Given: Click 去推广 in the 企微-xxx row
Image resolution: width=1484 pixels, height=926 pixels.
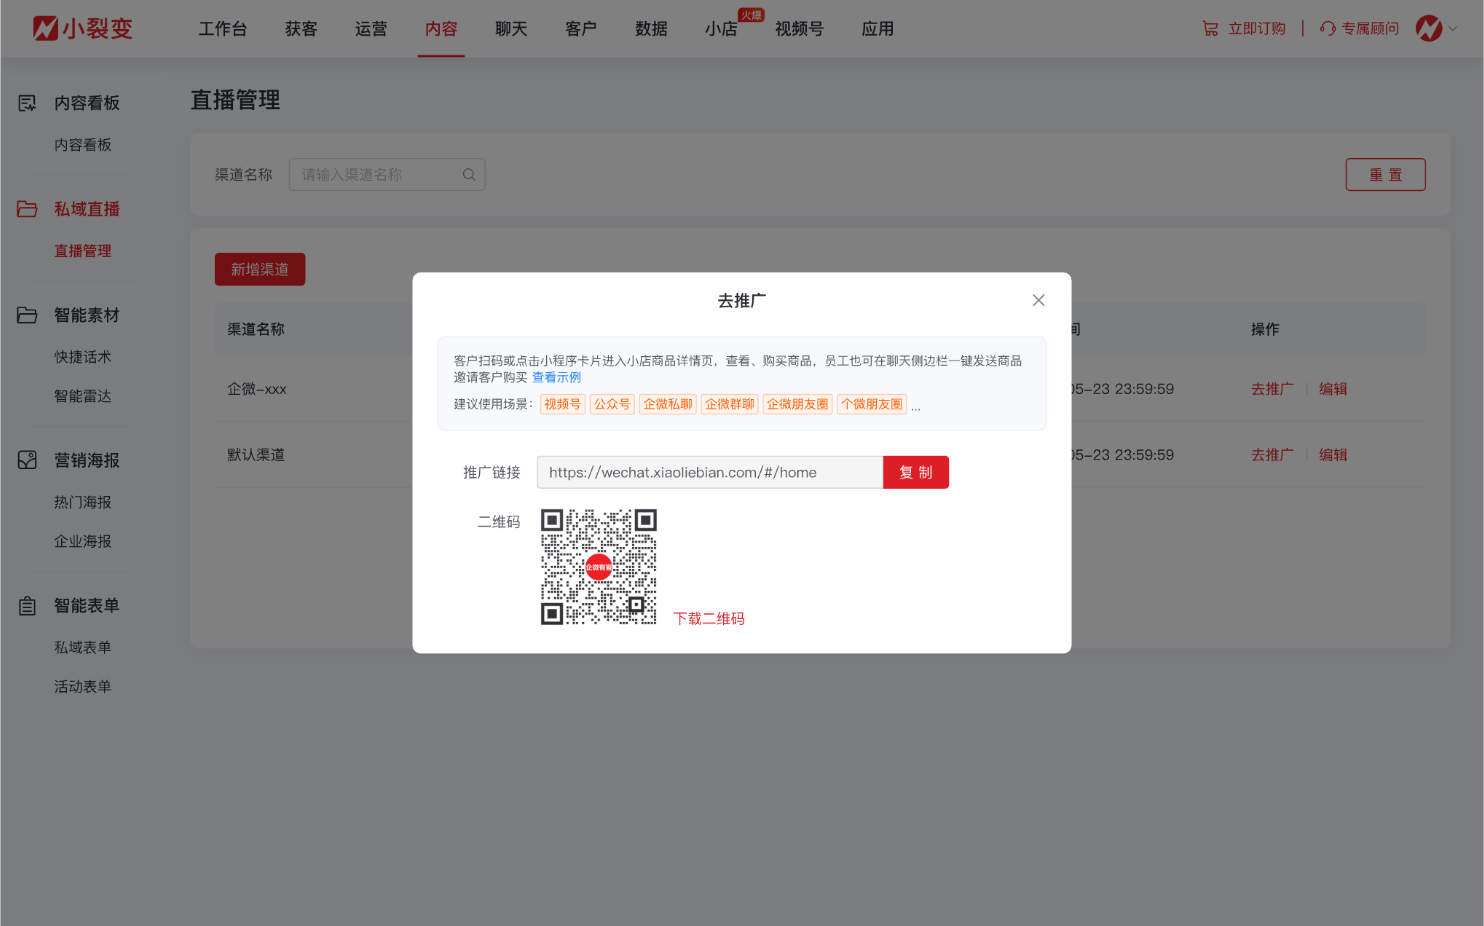Looking at the screenshot, I should (1272, 389).
